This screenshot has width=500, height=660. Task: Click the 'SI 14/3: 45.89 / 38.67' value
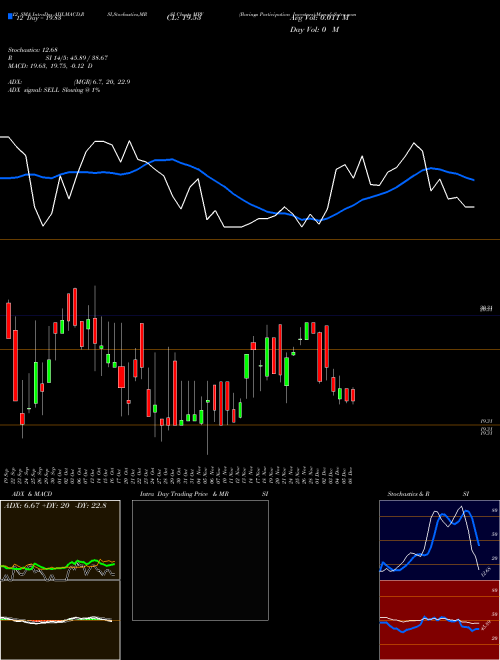77,58
